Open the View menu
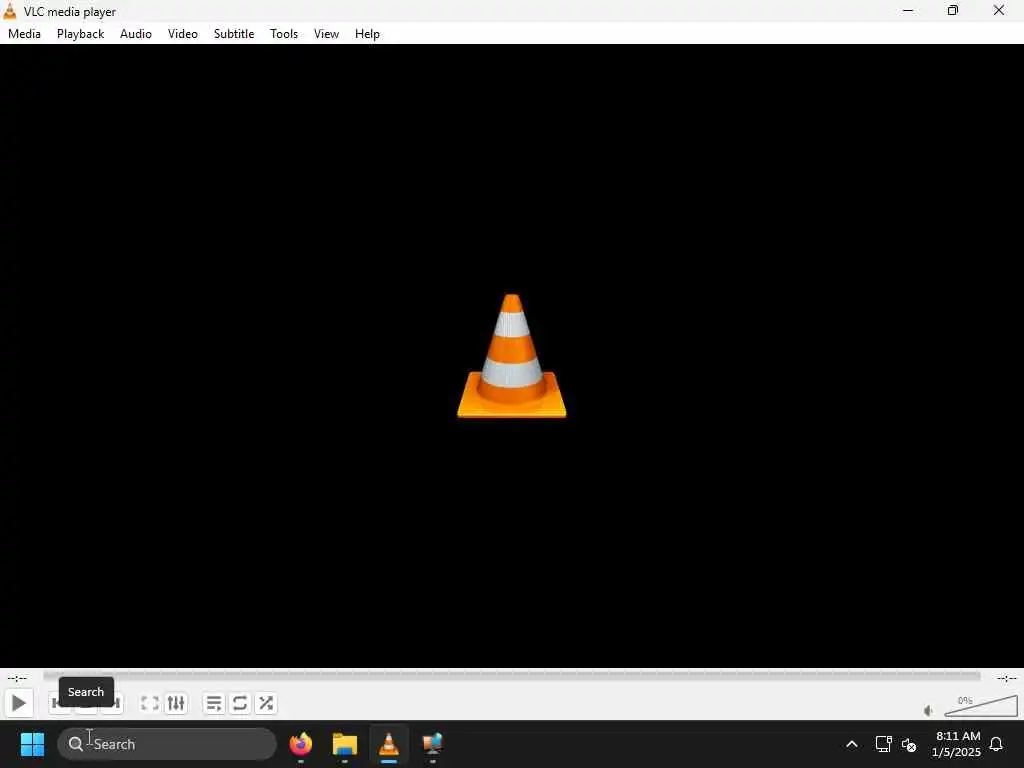 (x=327, y=34)
